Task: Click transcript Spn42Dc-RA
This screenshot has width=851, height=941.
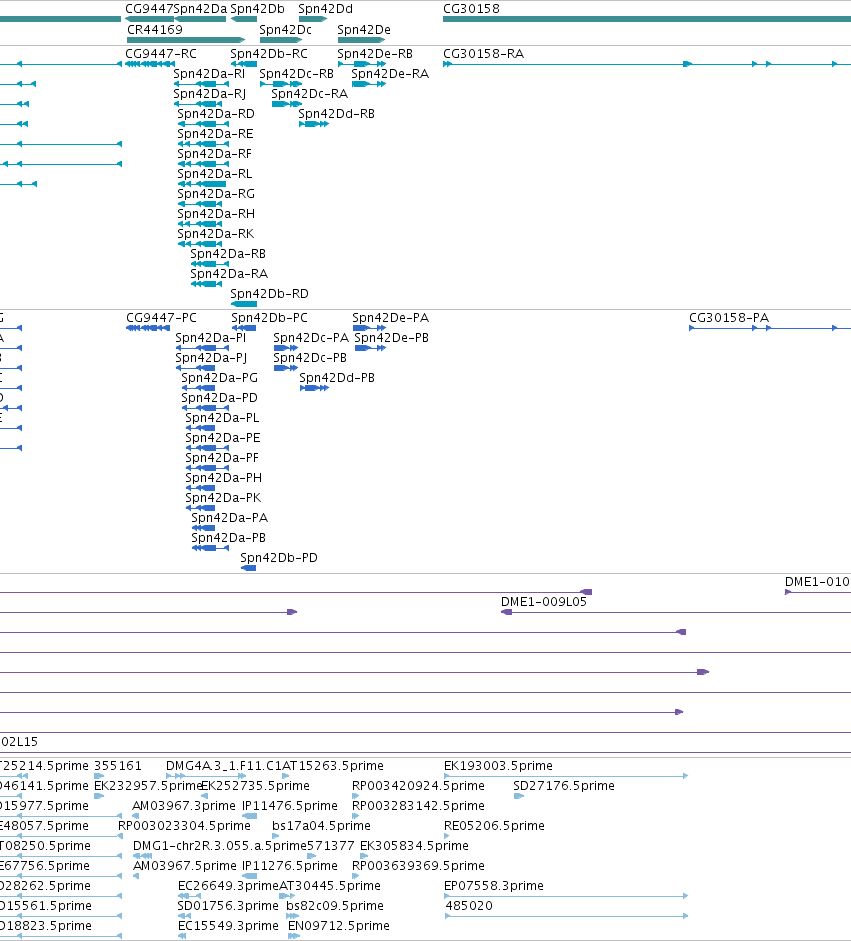Action: pyautogui.click(x=310, y=94)
